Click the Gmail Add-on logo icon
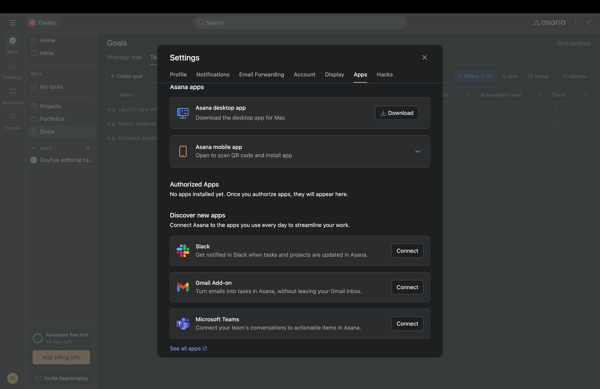Viewport: 600px width, 389px height. pos(183,287)
